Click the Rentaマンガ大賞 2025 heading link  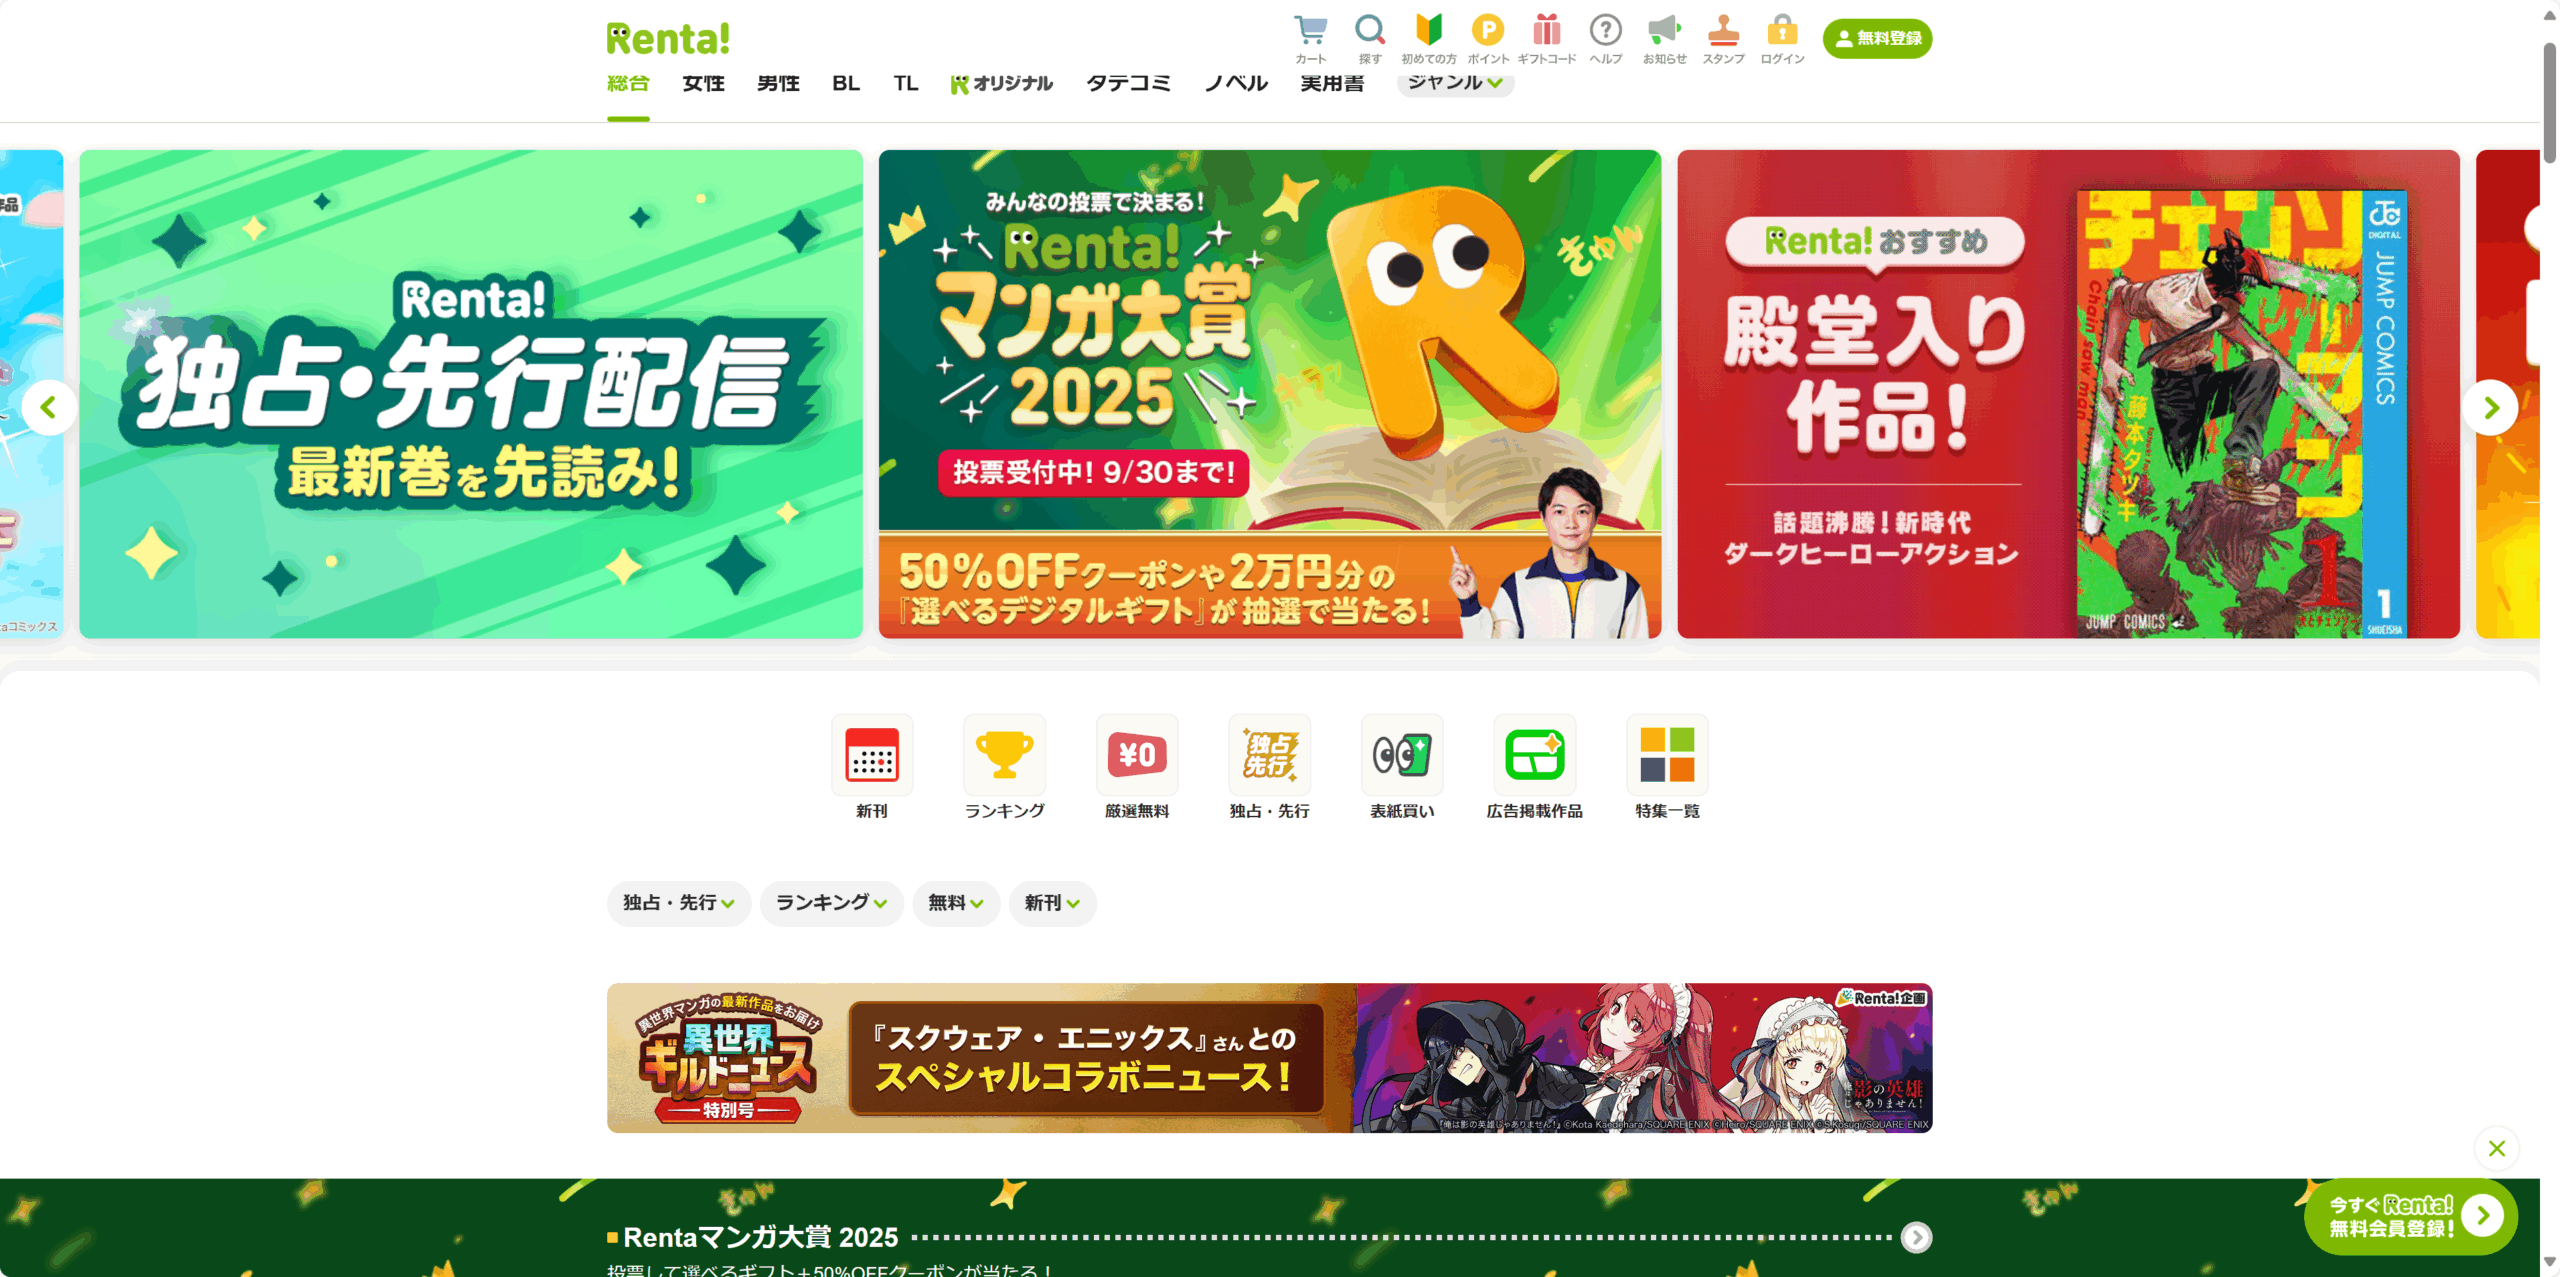(x=760, y=1237)
